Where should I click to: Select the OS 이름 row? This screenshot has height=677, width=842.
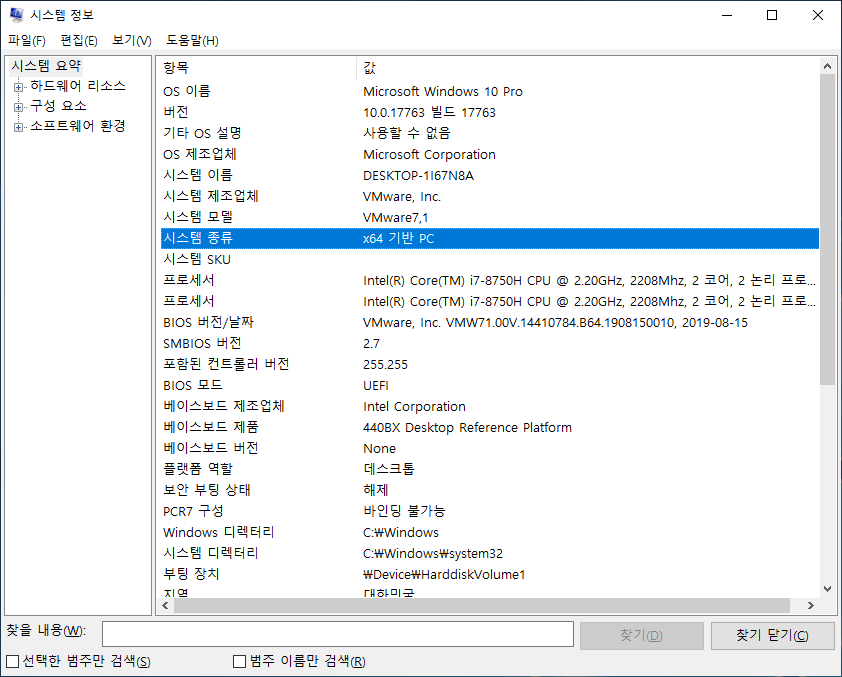point(490,91)
